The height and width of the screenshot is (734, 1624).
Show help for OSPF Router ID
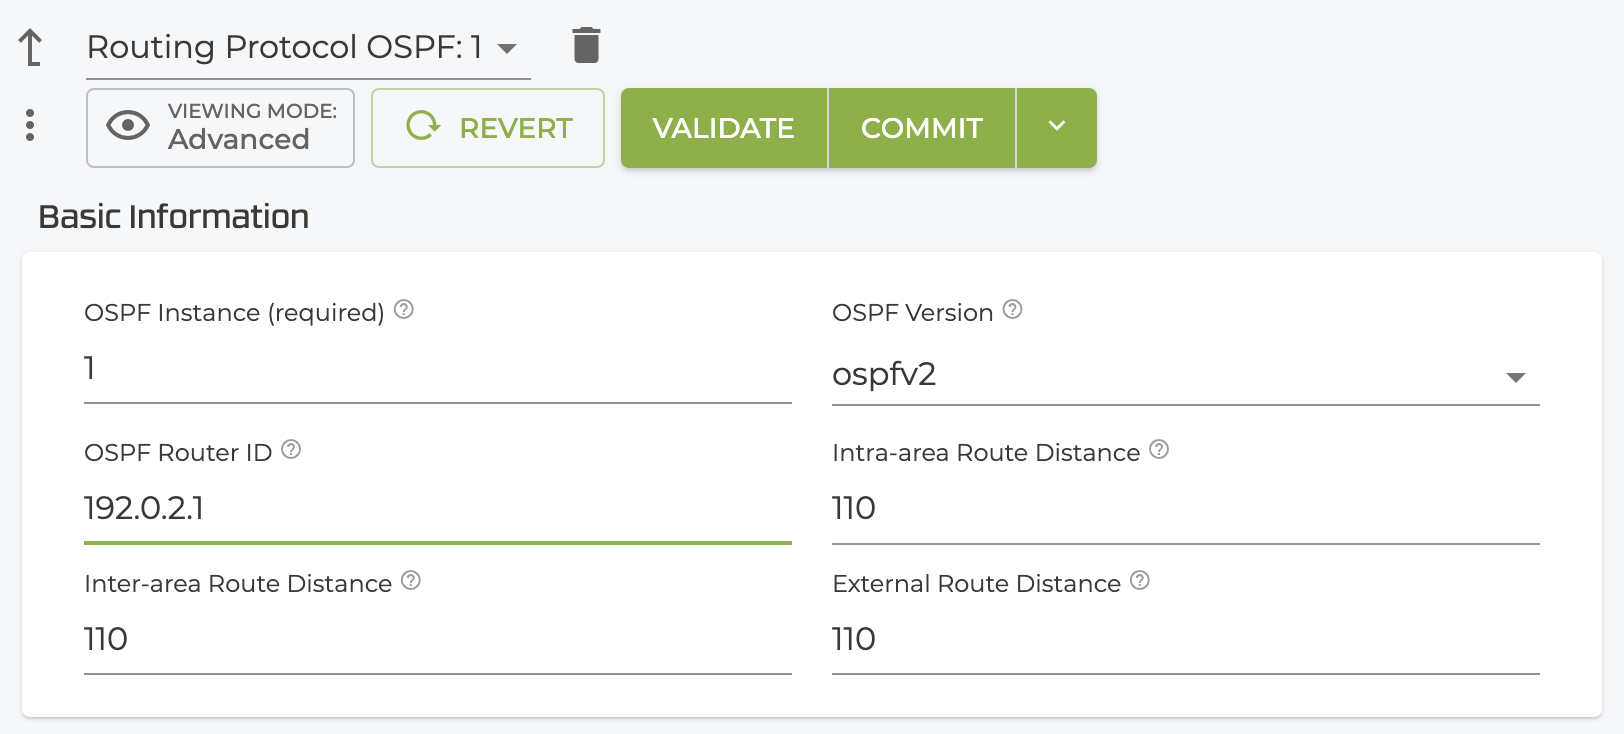click(291, 450)
